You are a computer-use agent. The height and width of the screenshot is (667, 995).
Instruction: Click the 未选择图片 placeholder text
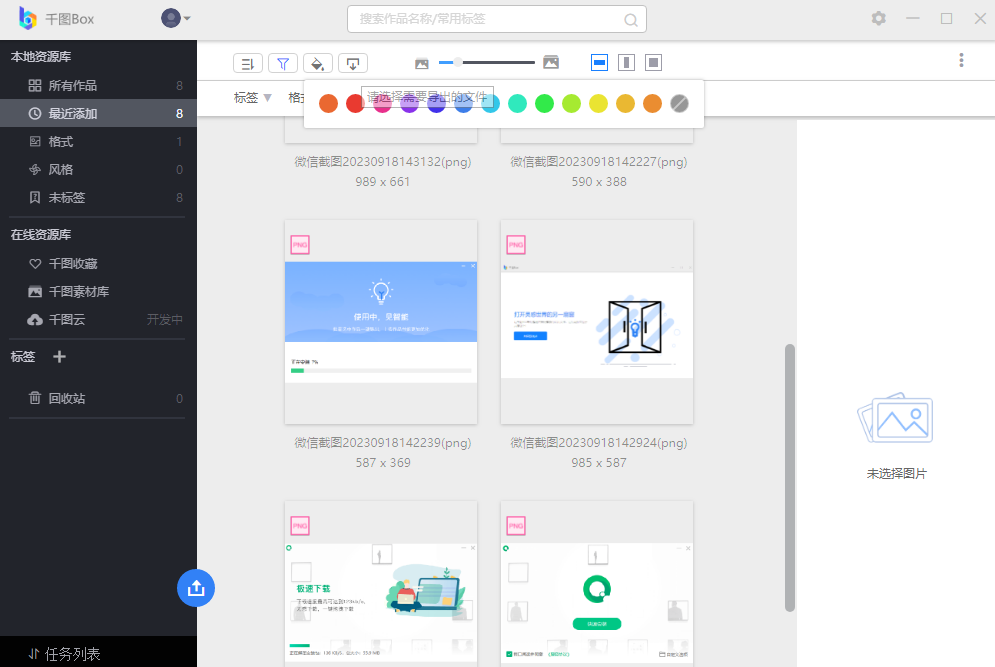897,473
